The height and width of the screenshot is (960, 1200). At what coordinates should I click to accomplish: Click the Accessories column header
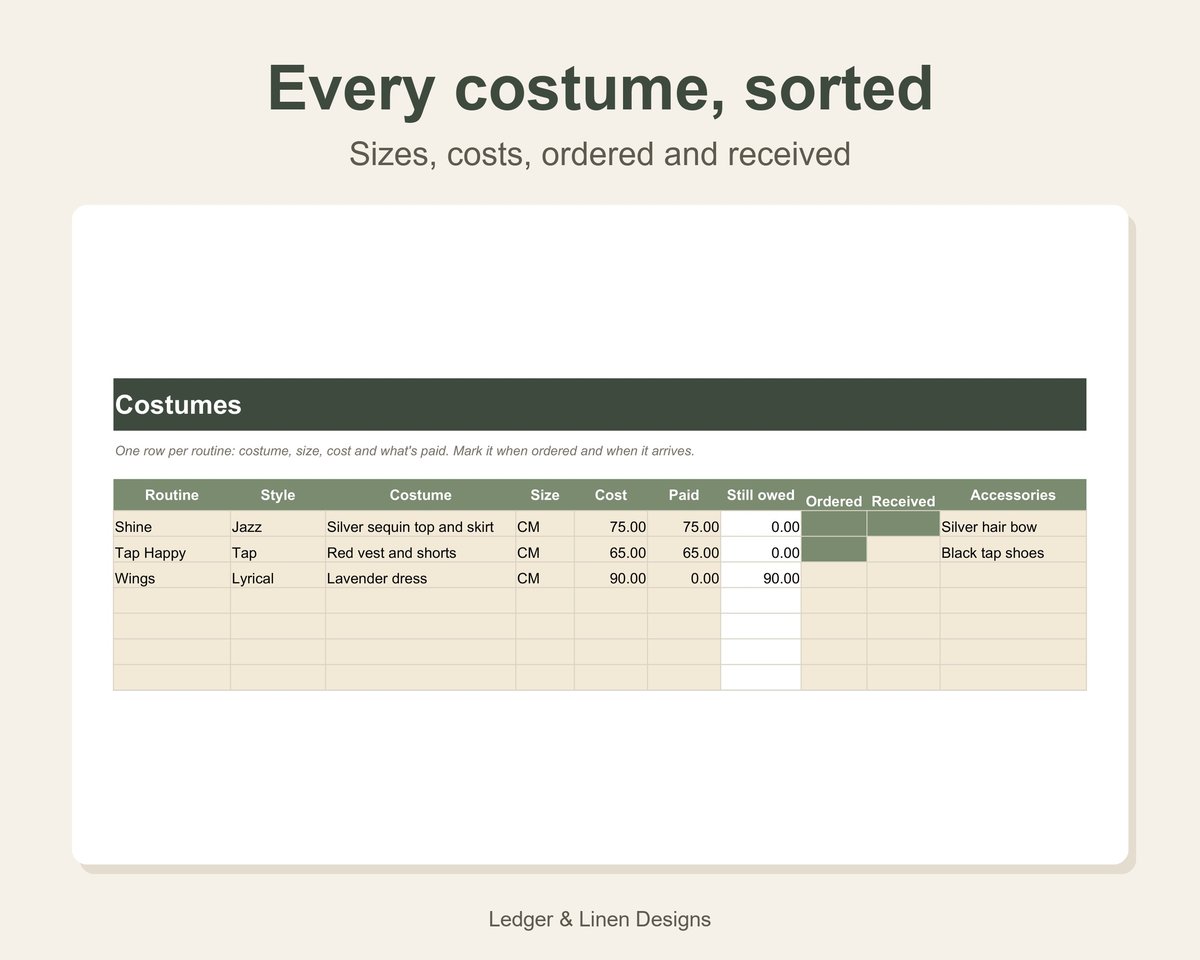pos(1013,495)
